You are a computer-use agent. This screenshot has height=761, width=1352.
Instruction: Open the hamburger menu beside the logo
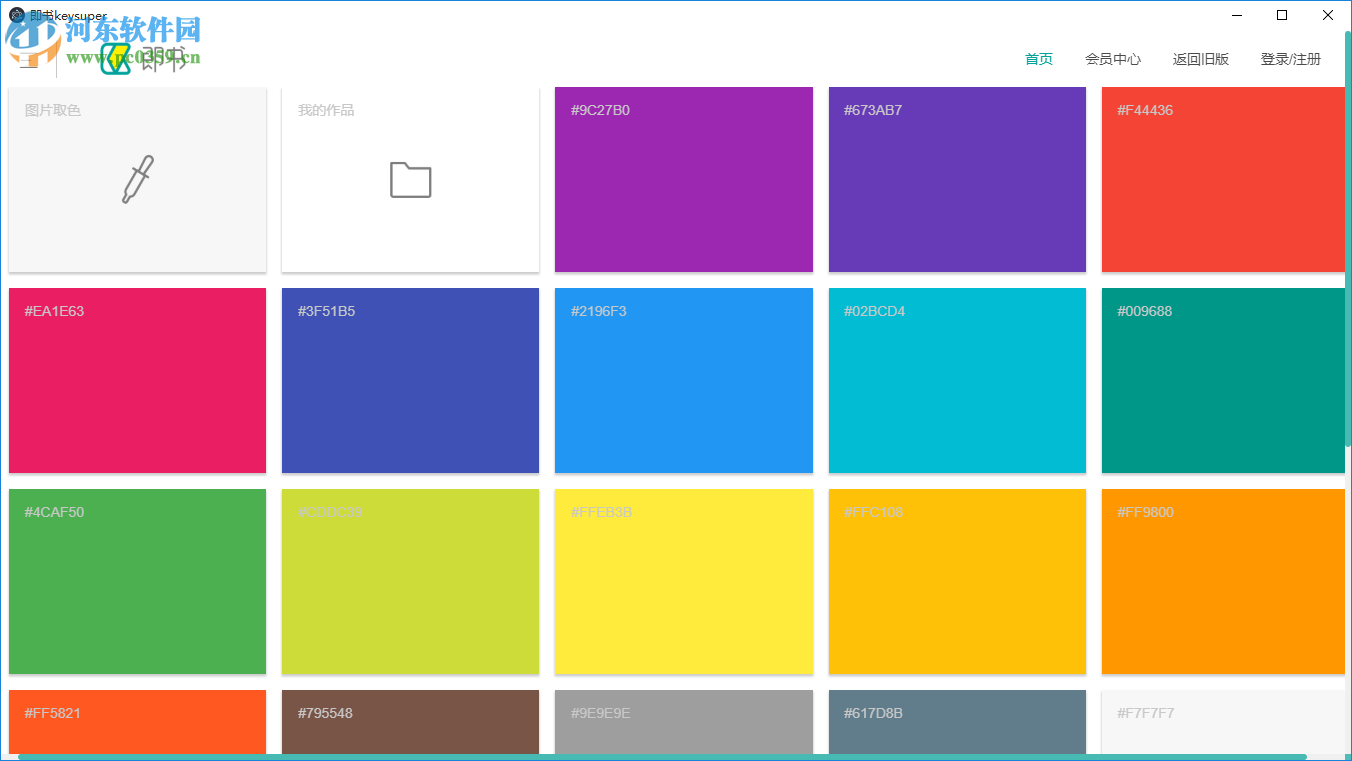click(29, 60)
